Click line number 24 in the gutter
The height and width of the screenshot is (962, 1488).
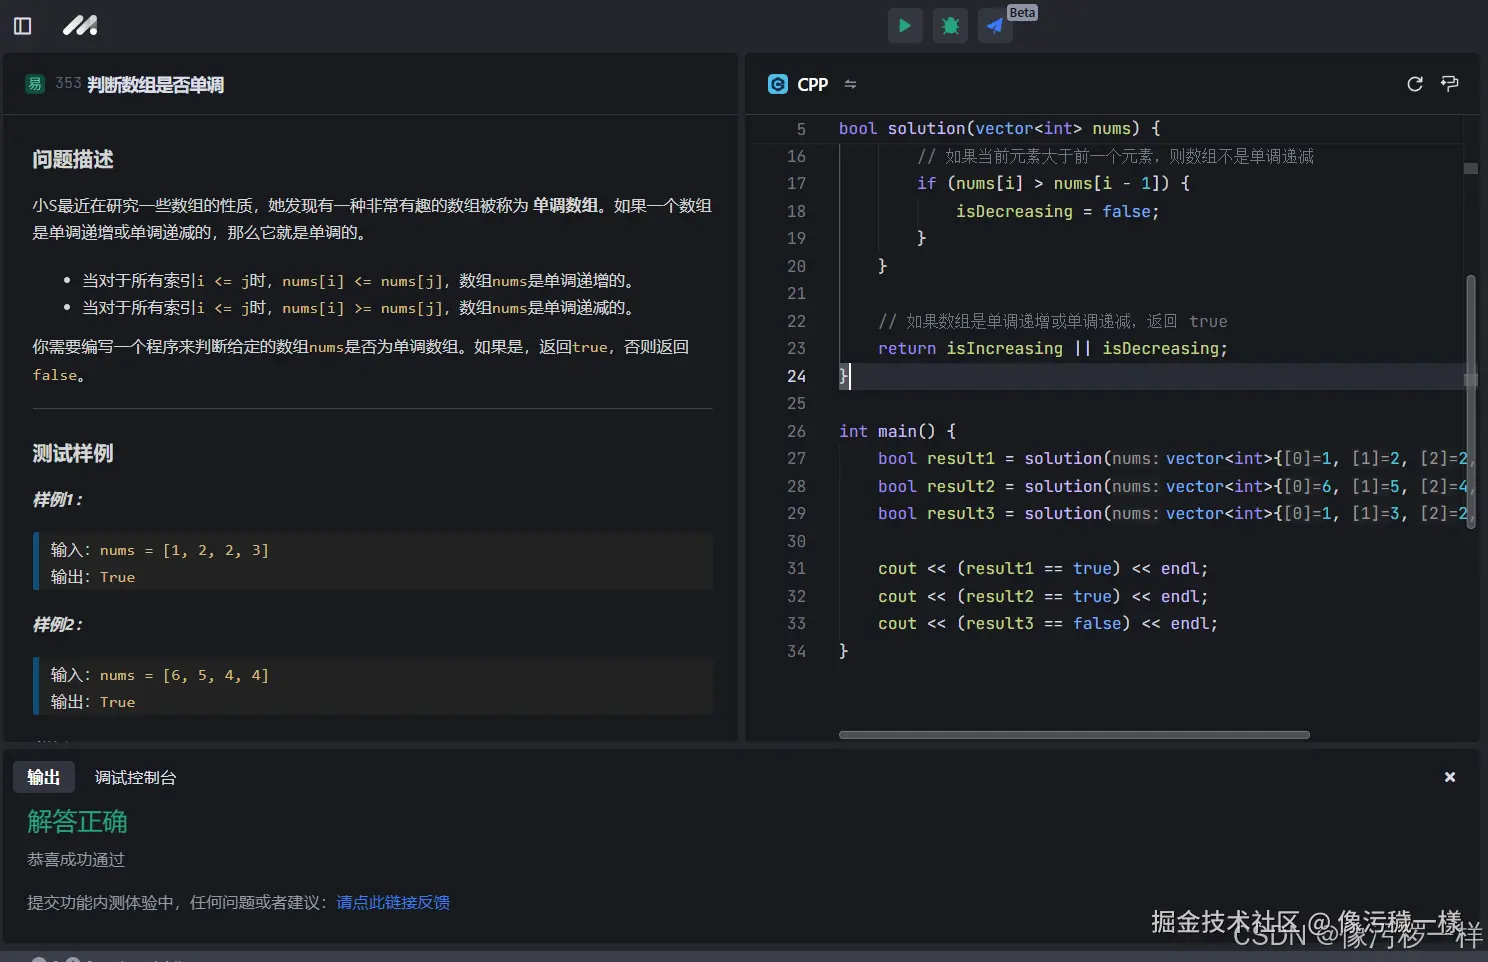tap(796, 376)
